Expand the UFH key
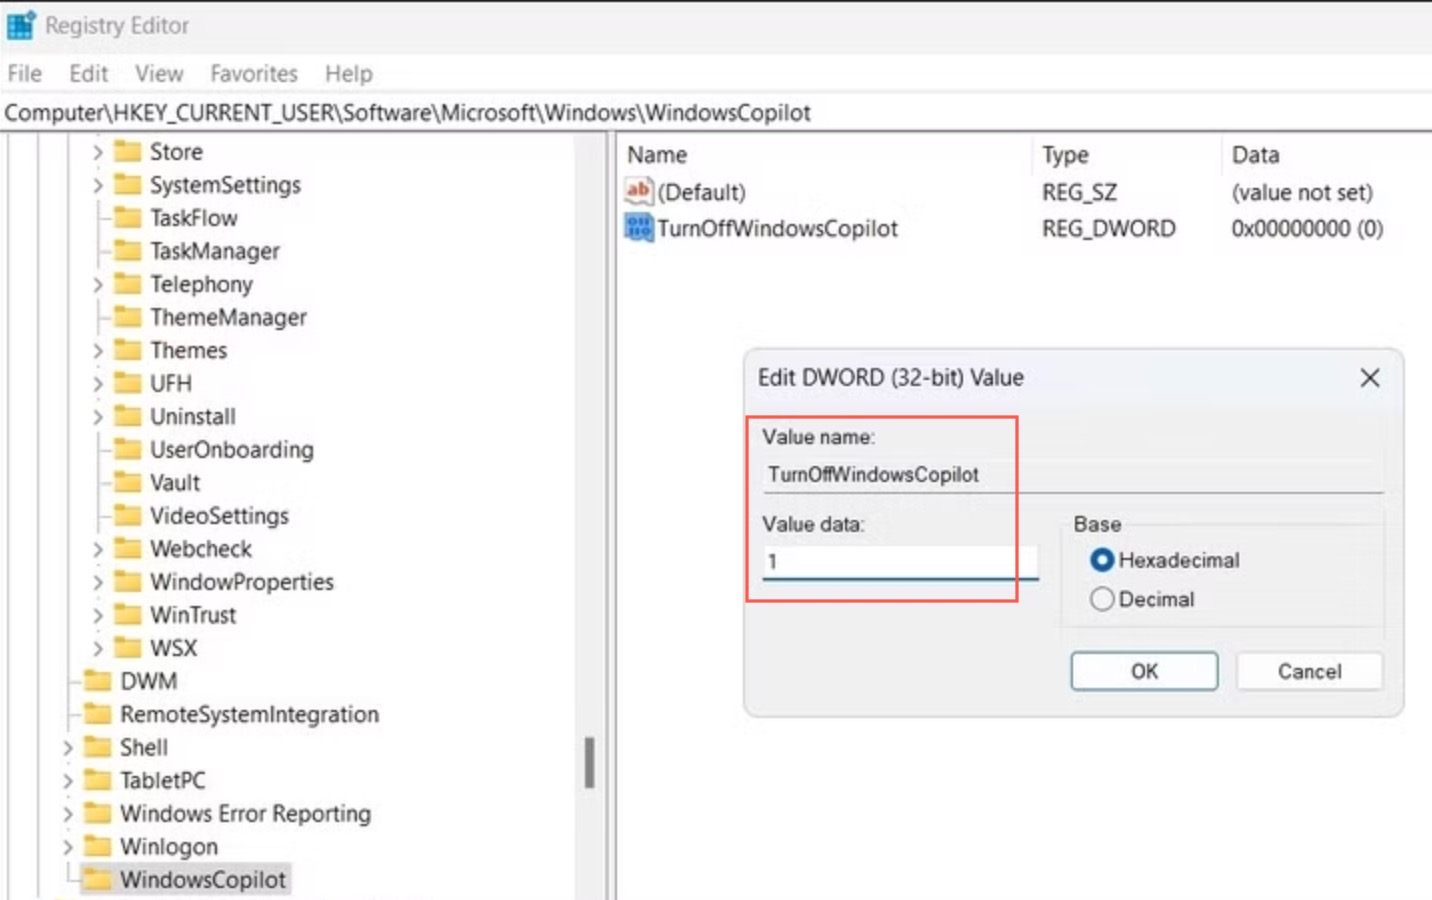This screenshot has height=900, width=1432. [97, 383]
